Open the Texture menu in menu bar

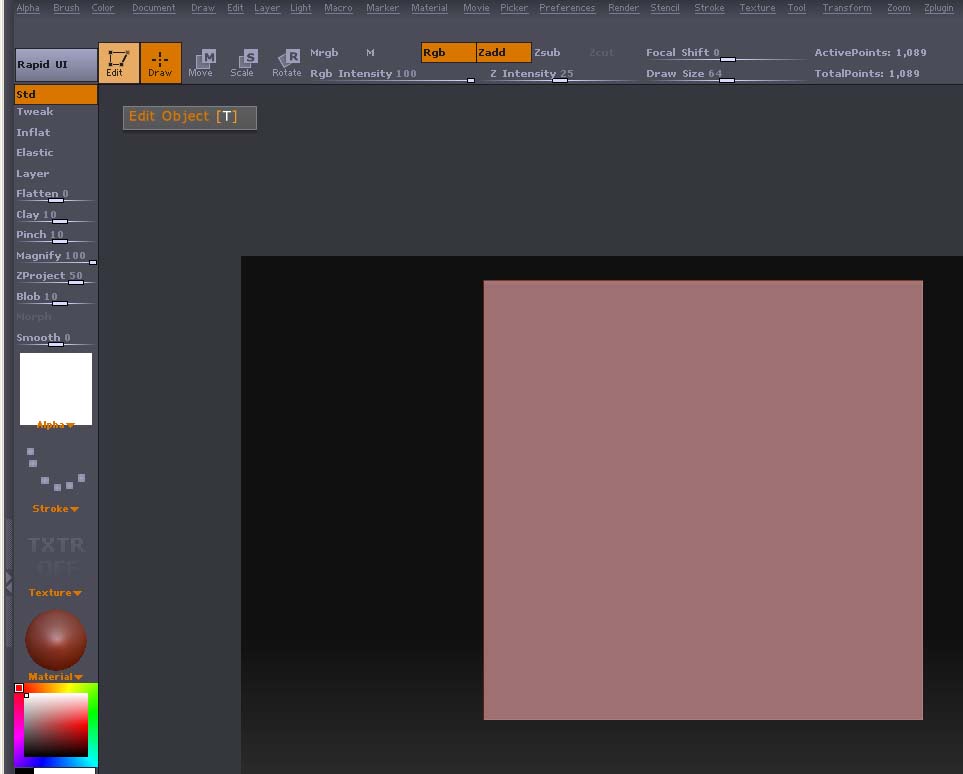757,8
